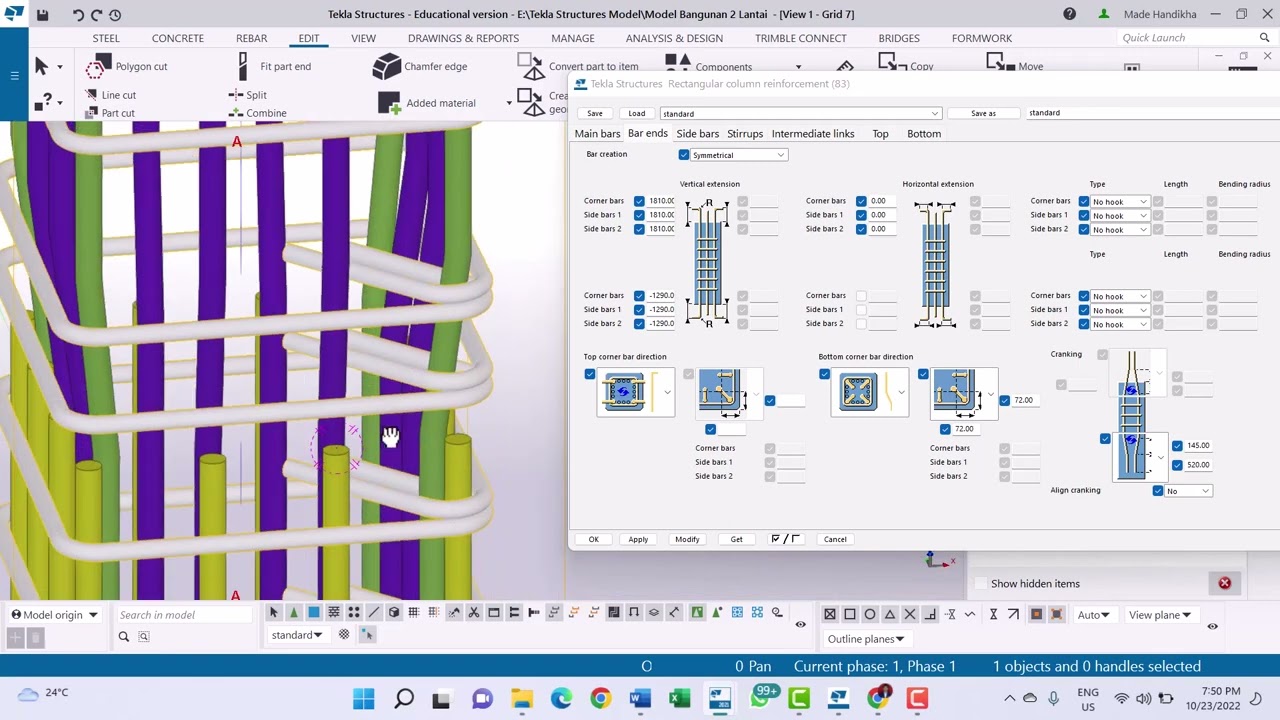Open the undo history clock icon
1280x720 pixels.
(115, 15)
